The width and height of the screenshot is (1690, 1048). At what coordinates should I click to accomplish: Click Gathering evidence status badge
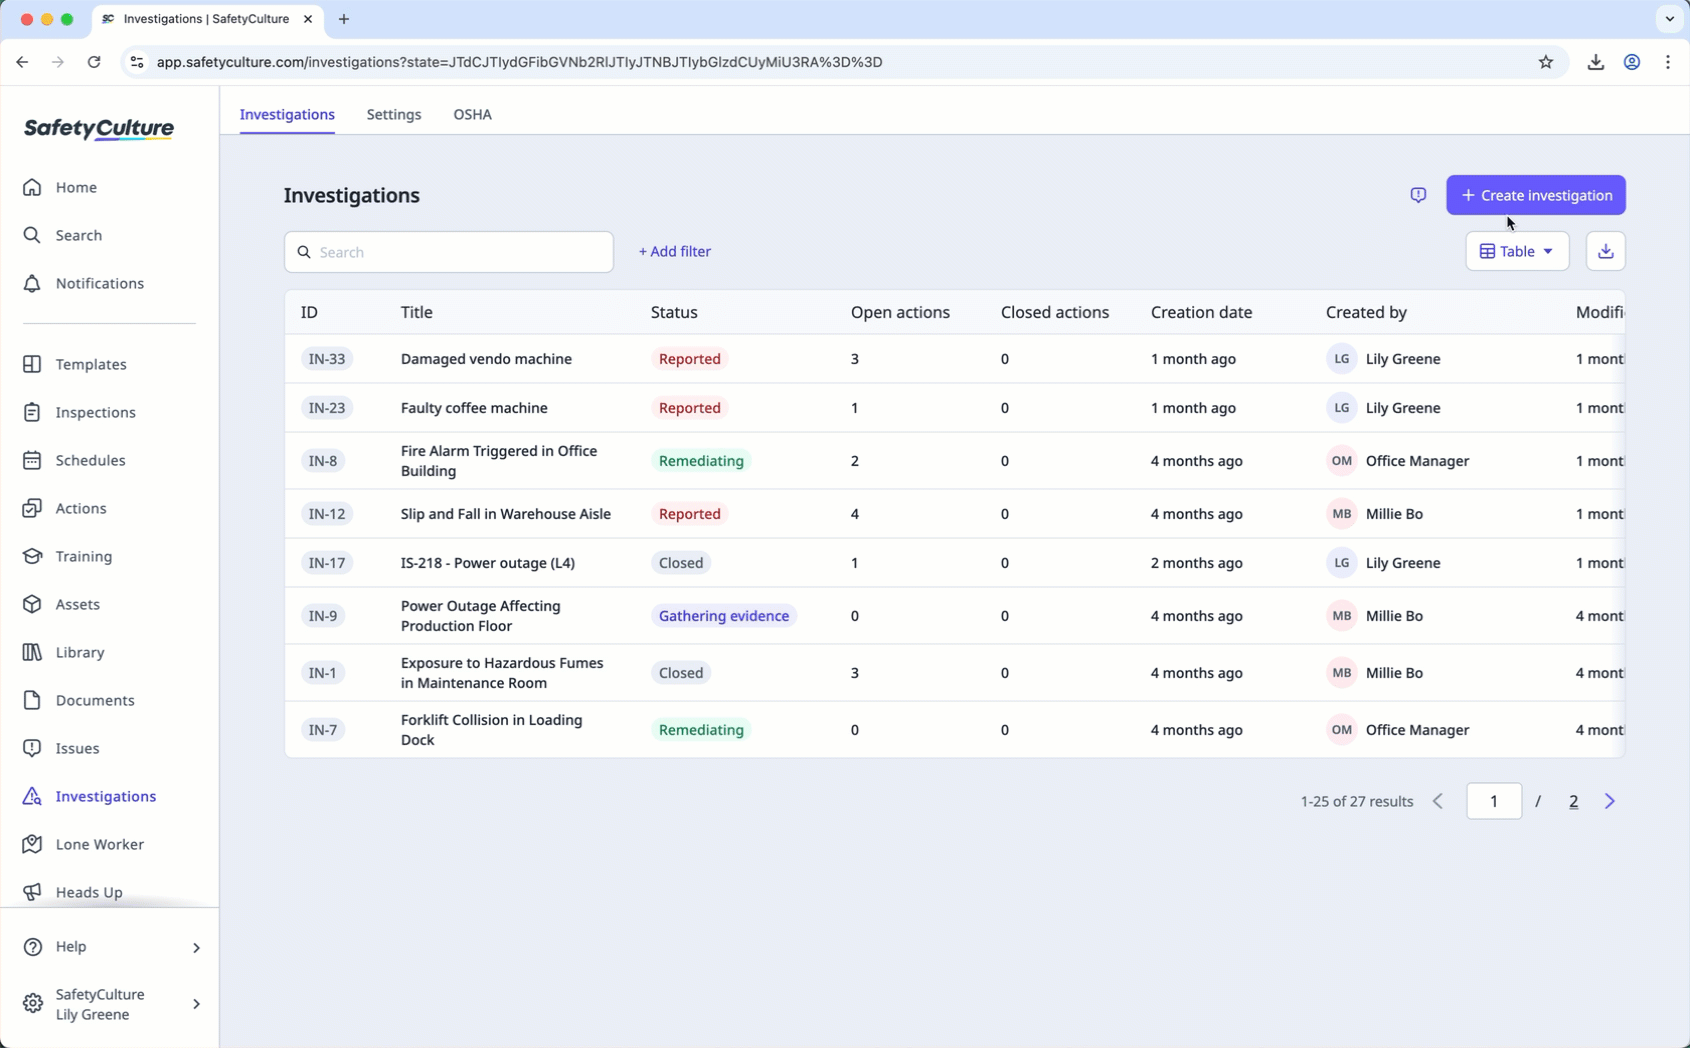[724, 616]
